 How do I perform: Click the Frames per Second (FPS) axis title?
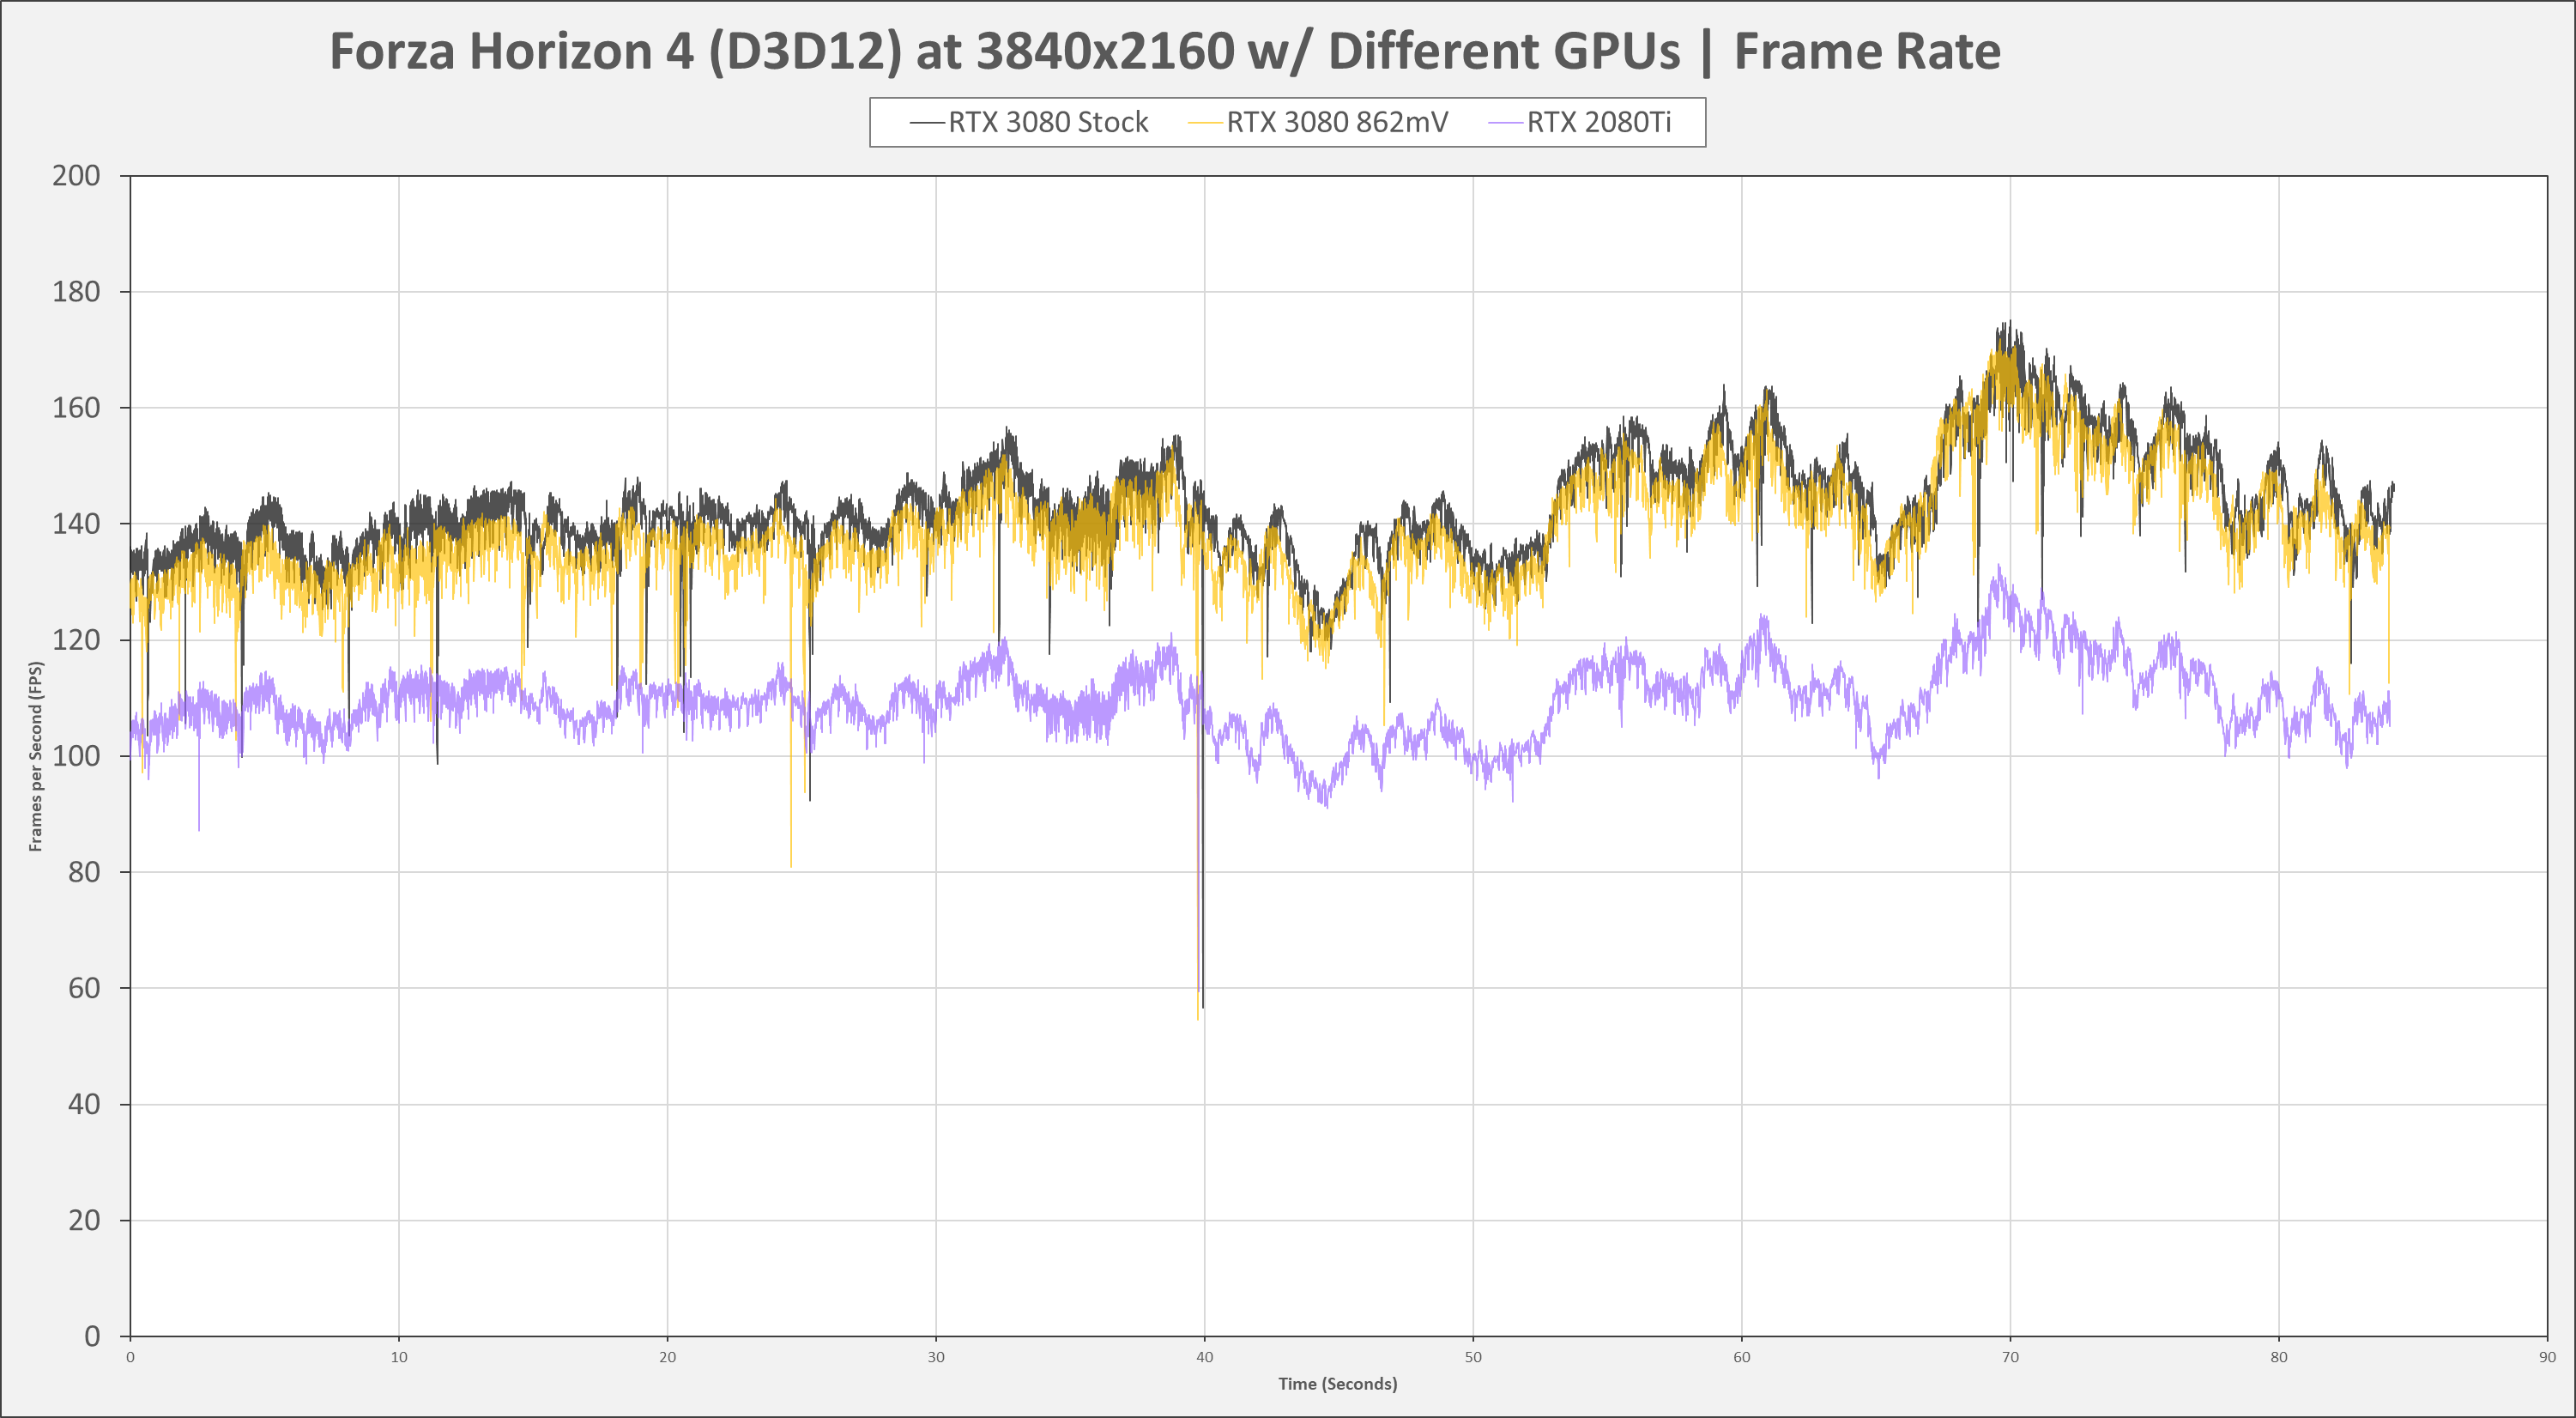[36, 756]
